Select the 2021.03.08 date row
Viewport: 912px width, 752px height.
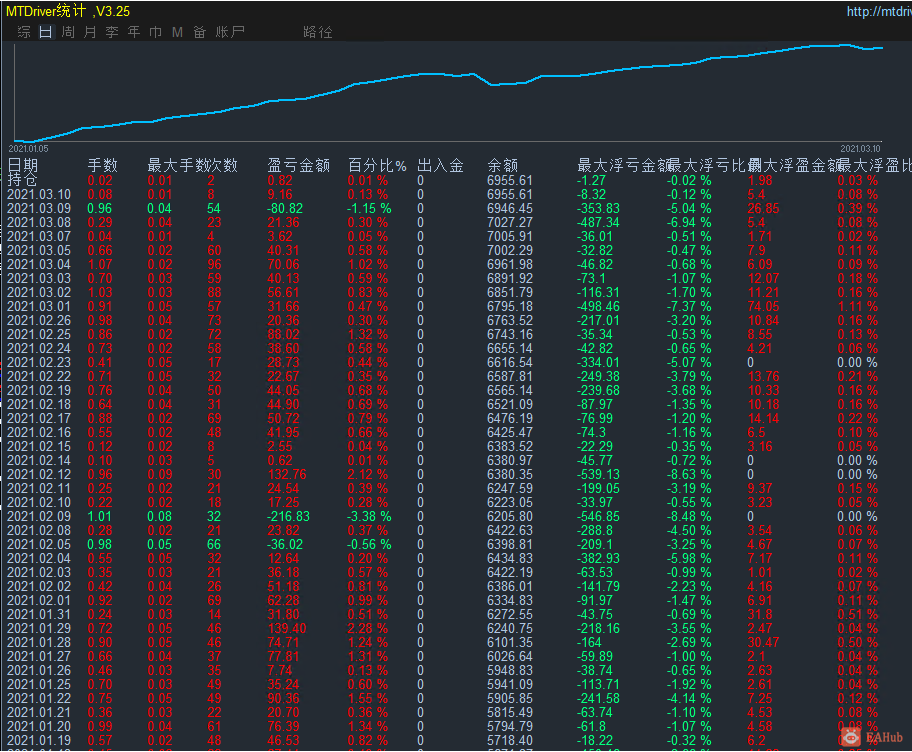pyautogui.click(x=38, y=222)
